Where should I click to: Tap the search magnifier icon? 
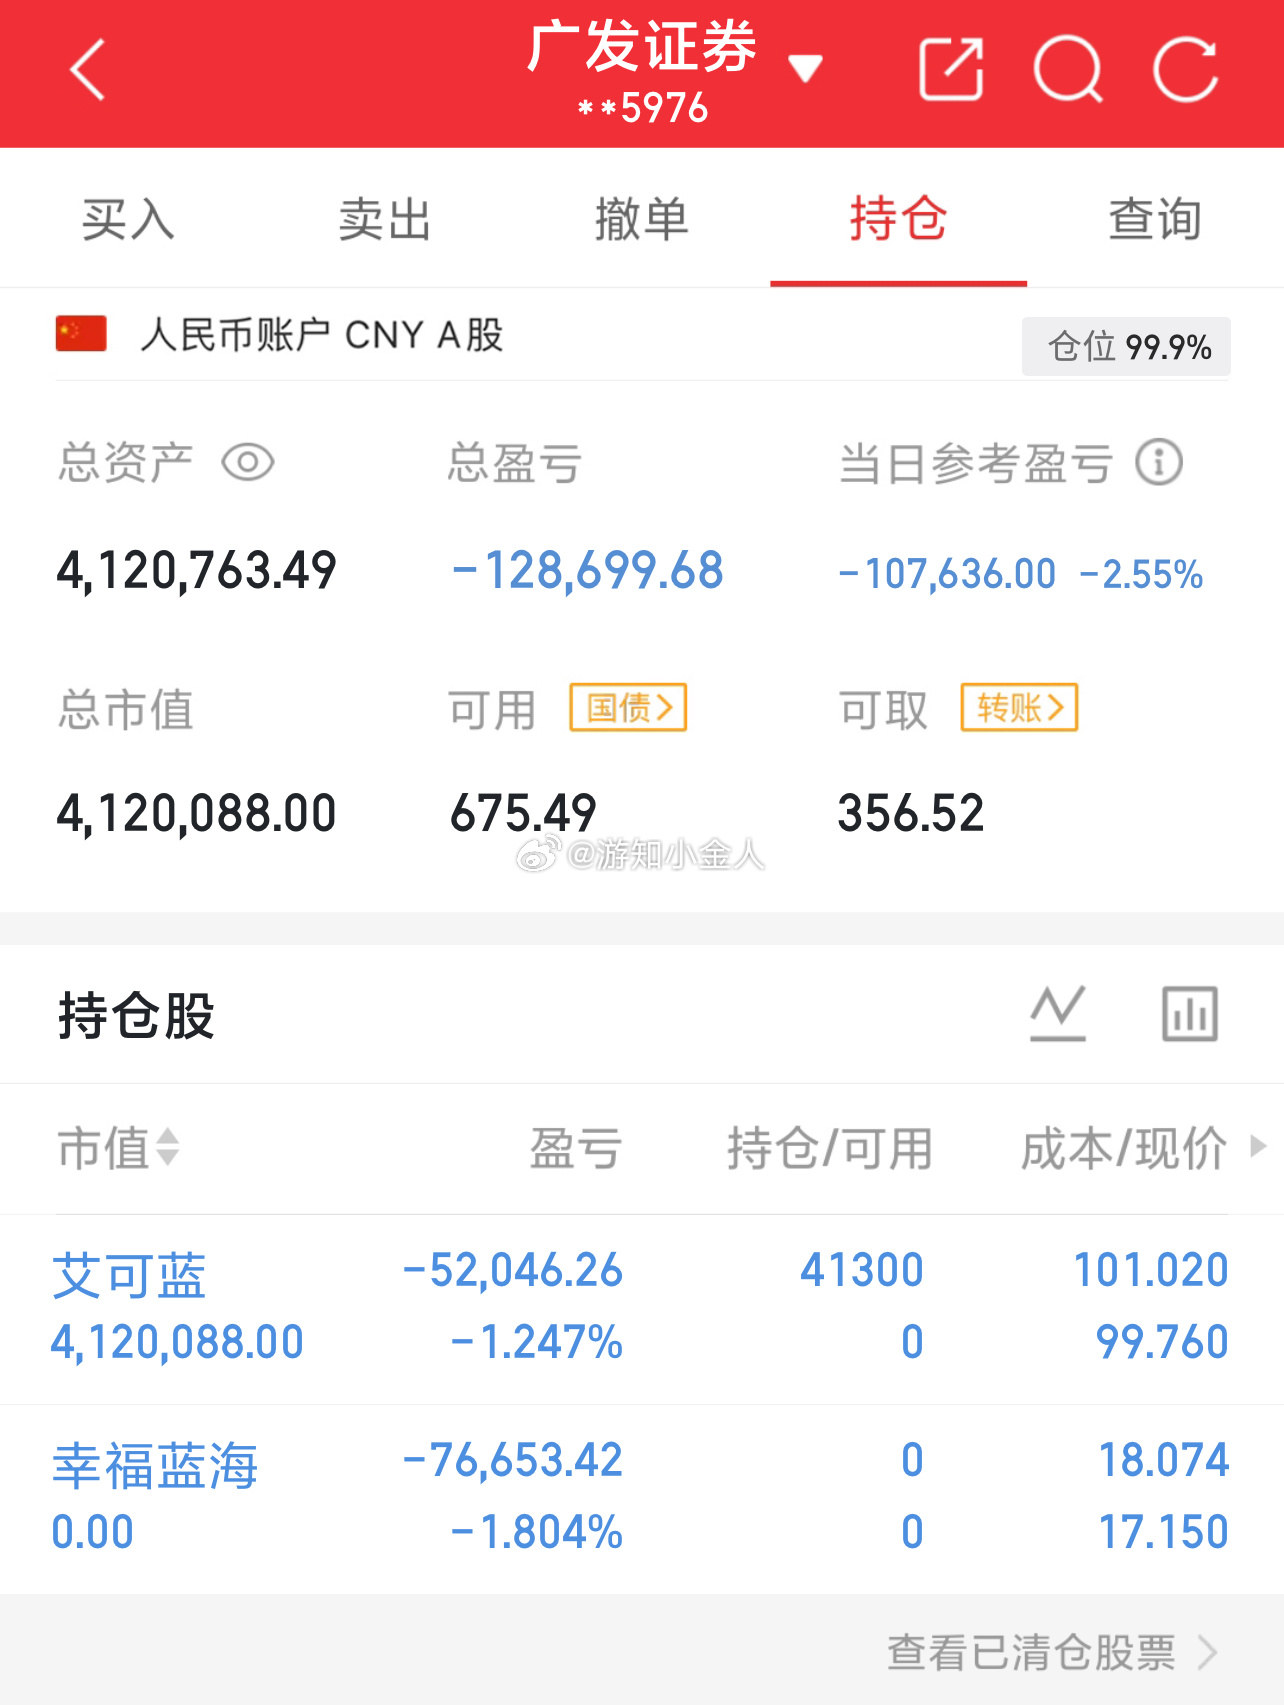[1068, 70]
